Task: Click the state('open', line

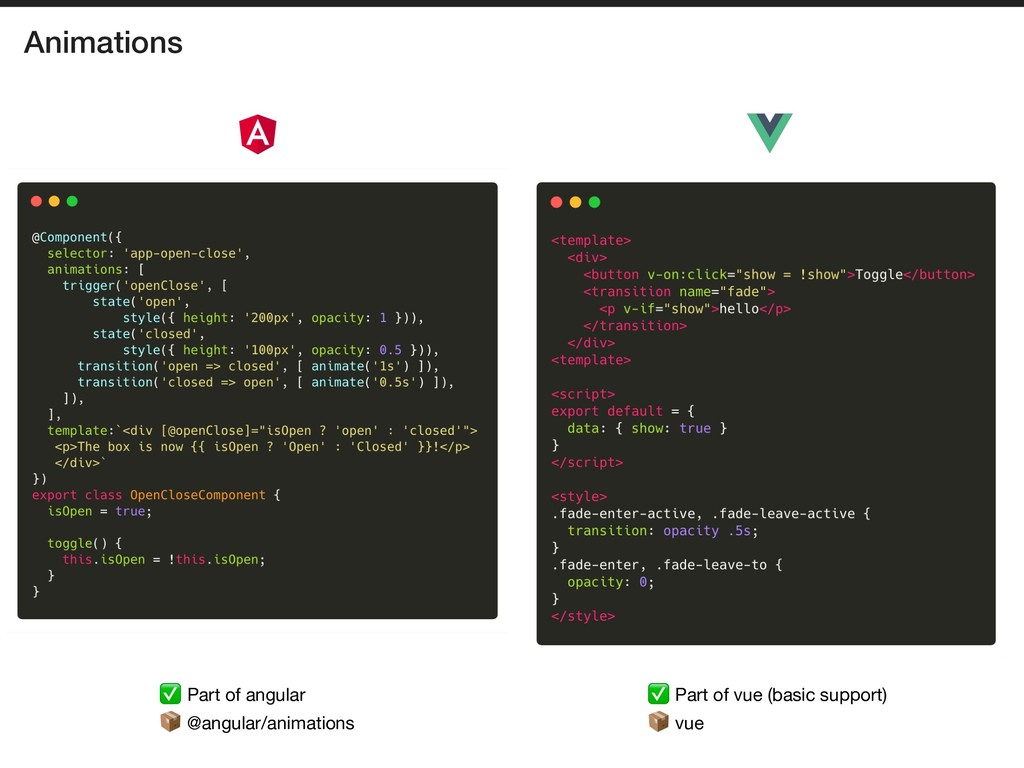Action: tap(140, 302)
